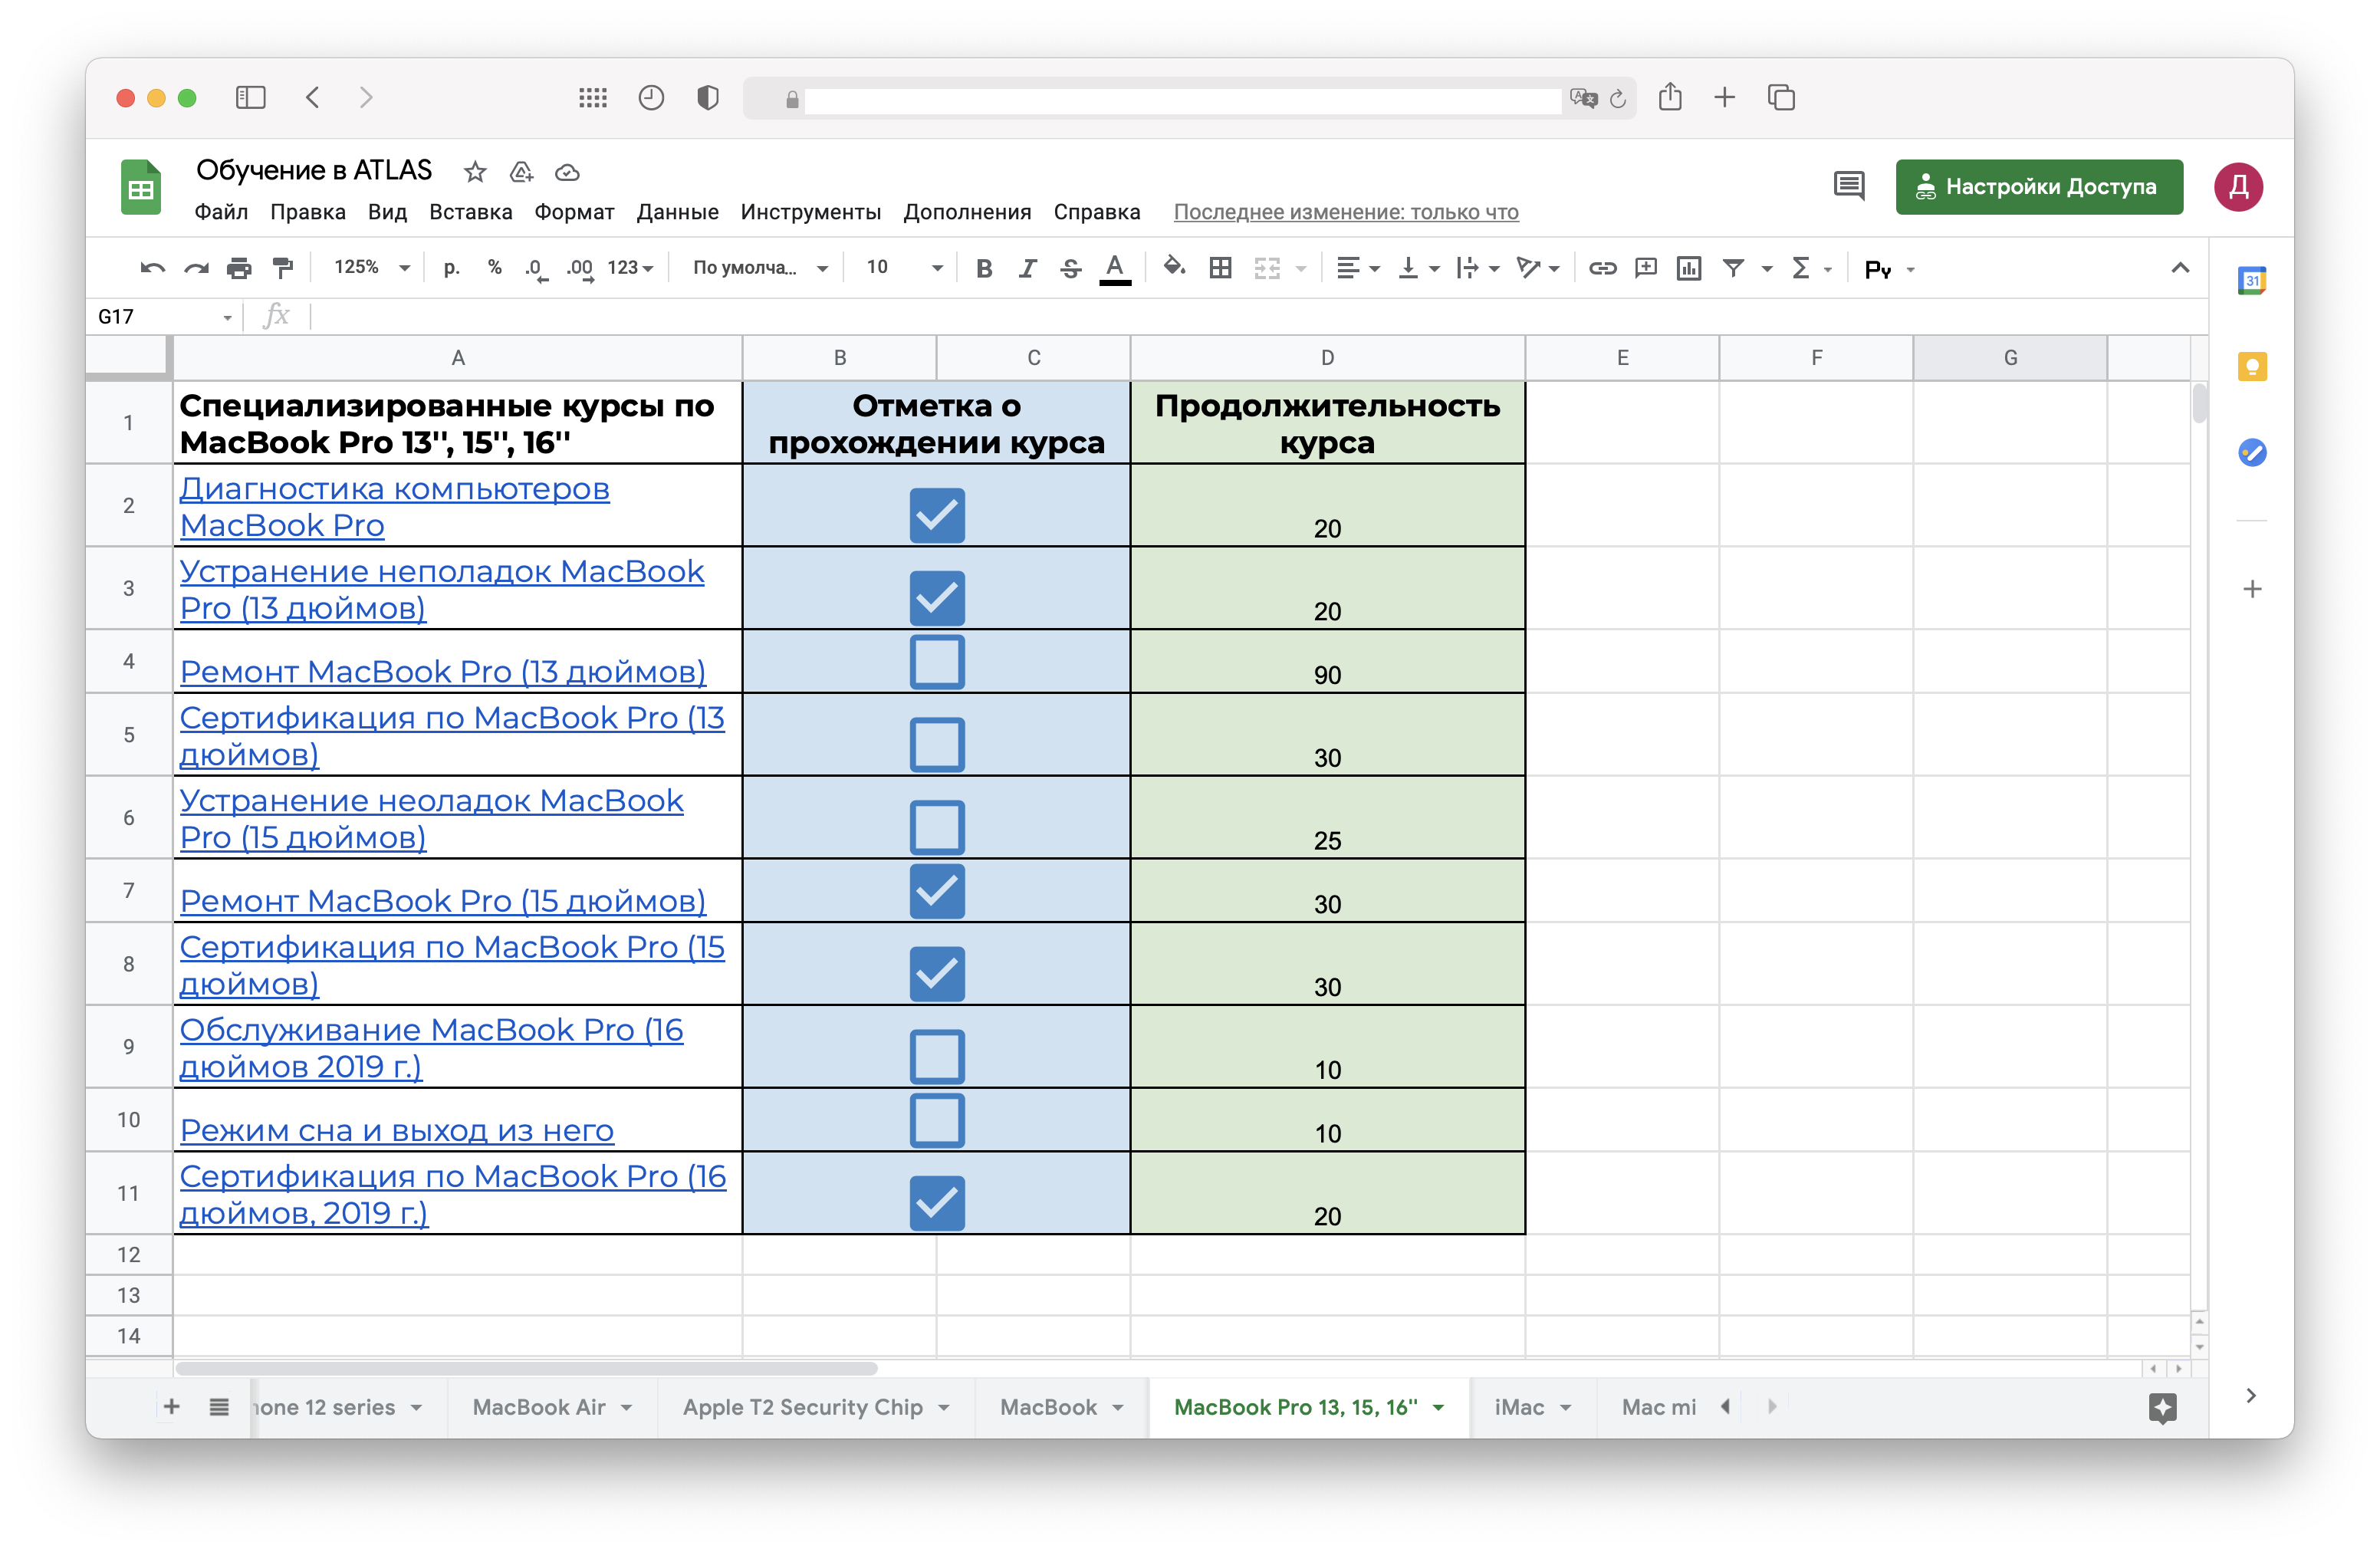
Task: Check the box for Ремонт MacBook Pro (13 дюймов)
Action: coord(936,662)
